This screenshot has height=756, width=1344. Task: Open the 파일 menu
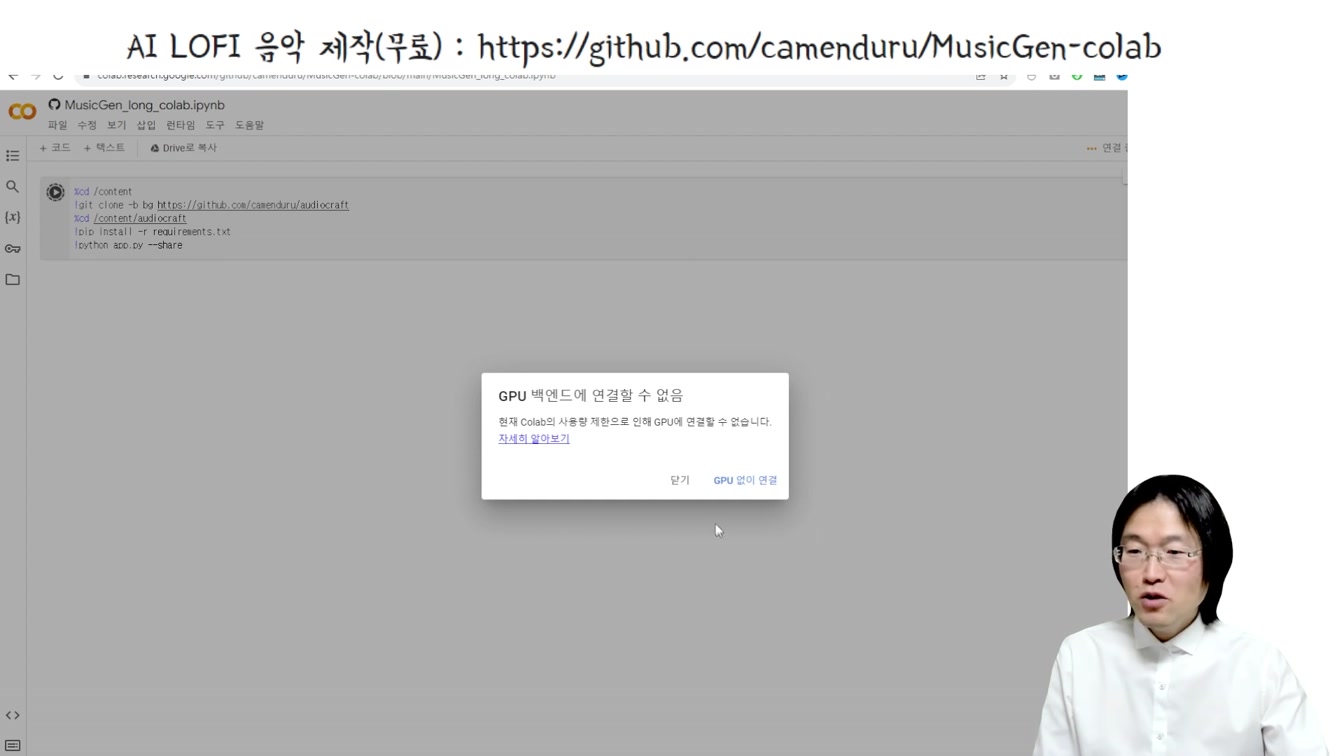[x=57, y=125]
